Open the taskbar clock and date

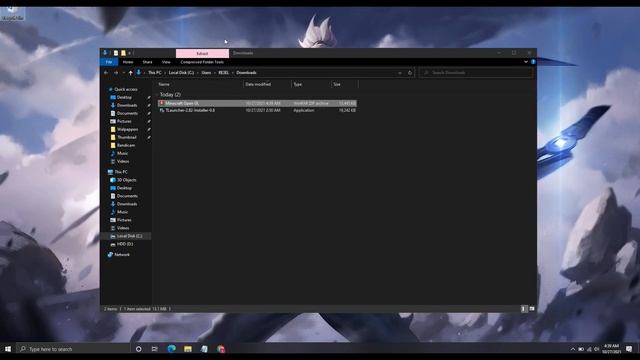(611, 349)
